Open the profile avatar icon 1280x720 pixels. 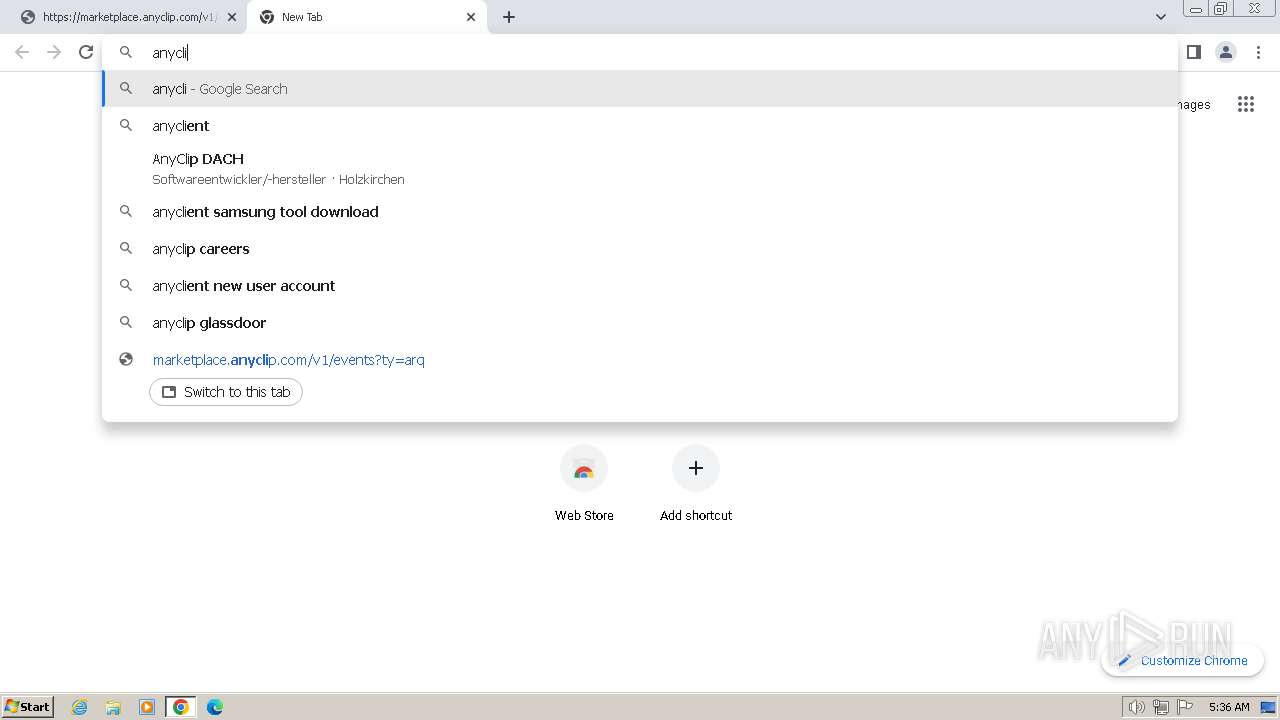(x=1226, y=52)
